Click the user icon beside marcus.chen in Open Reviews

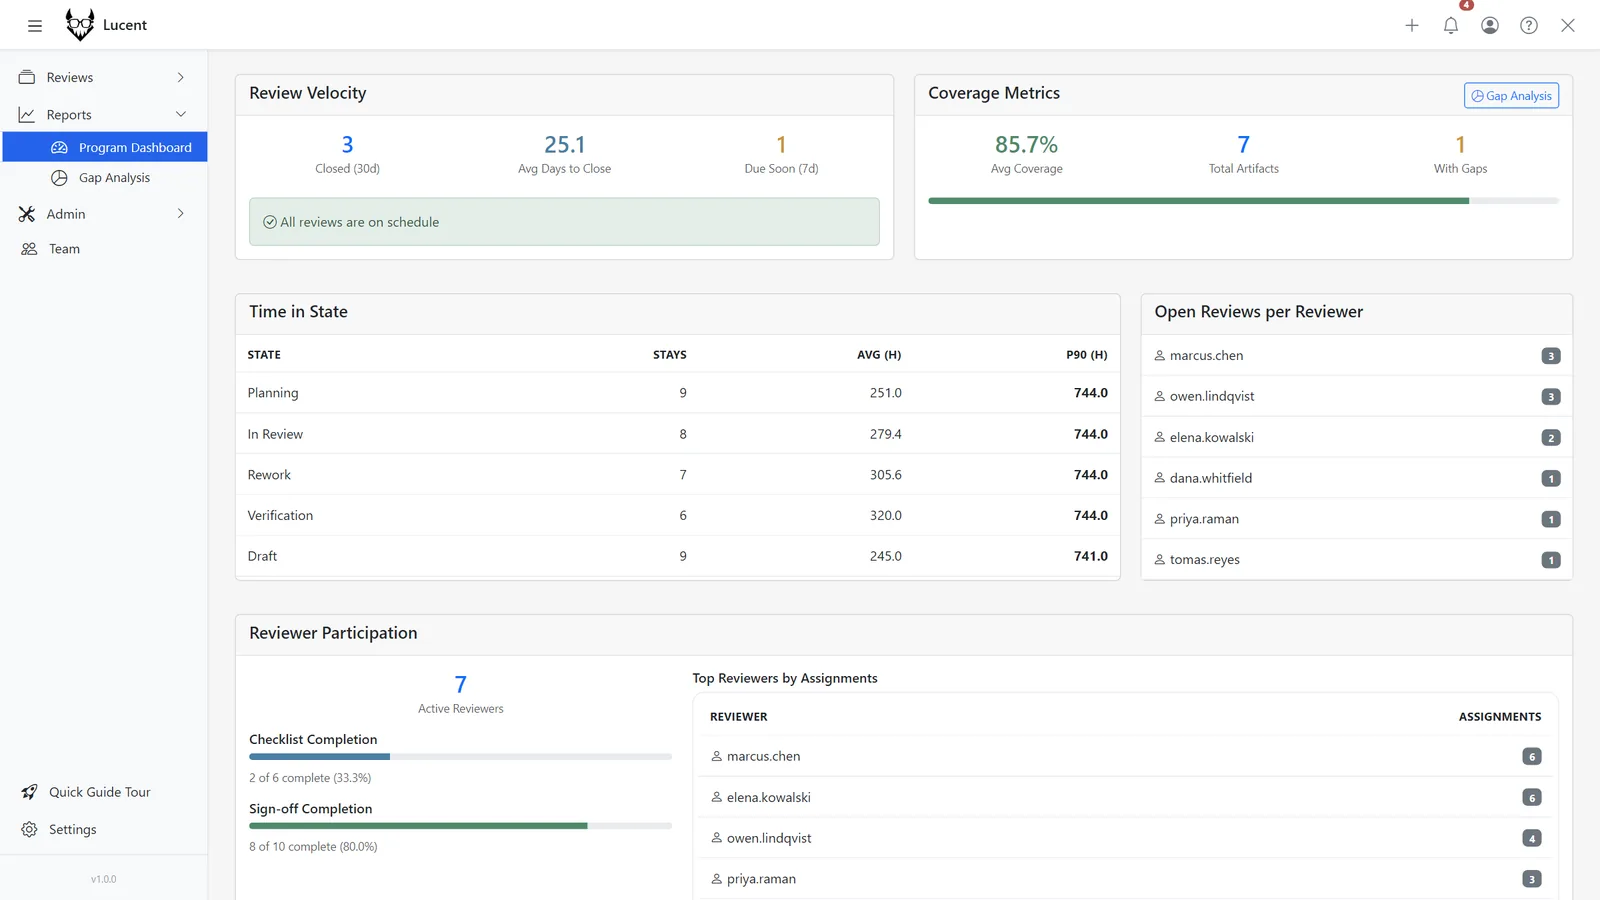[1160, 356]
